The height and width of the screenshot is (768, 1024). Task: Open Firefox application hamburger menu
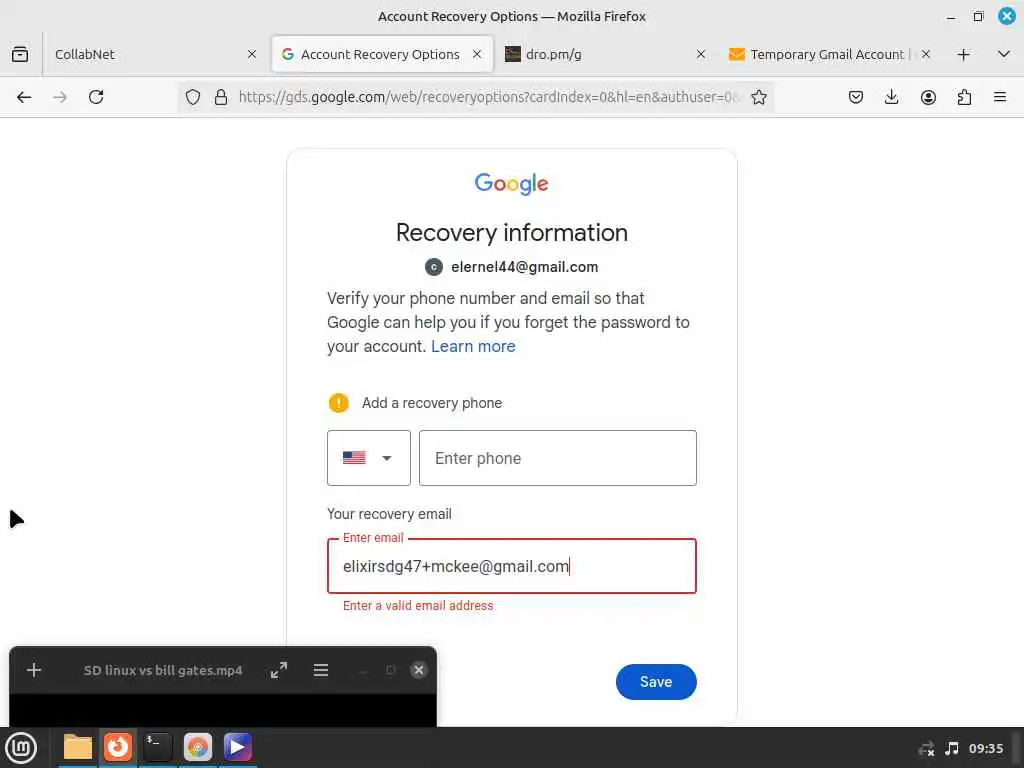point(1000,97)
